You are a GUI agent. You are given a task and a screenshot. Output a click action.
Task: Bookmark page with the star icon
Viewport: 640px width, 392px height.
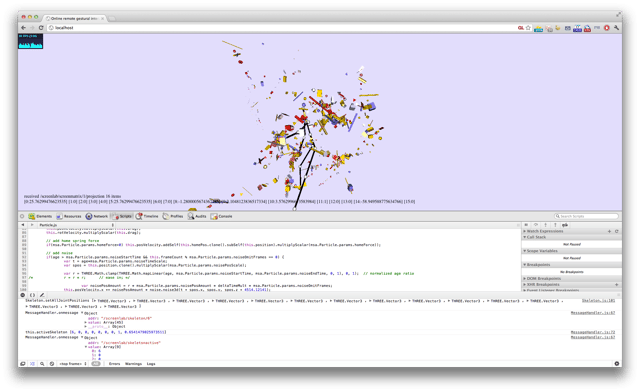click(528, 28)
